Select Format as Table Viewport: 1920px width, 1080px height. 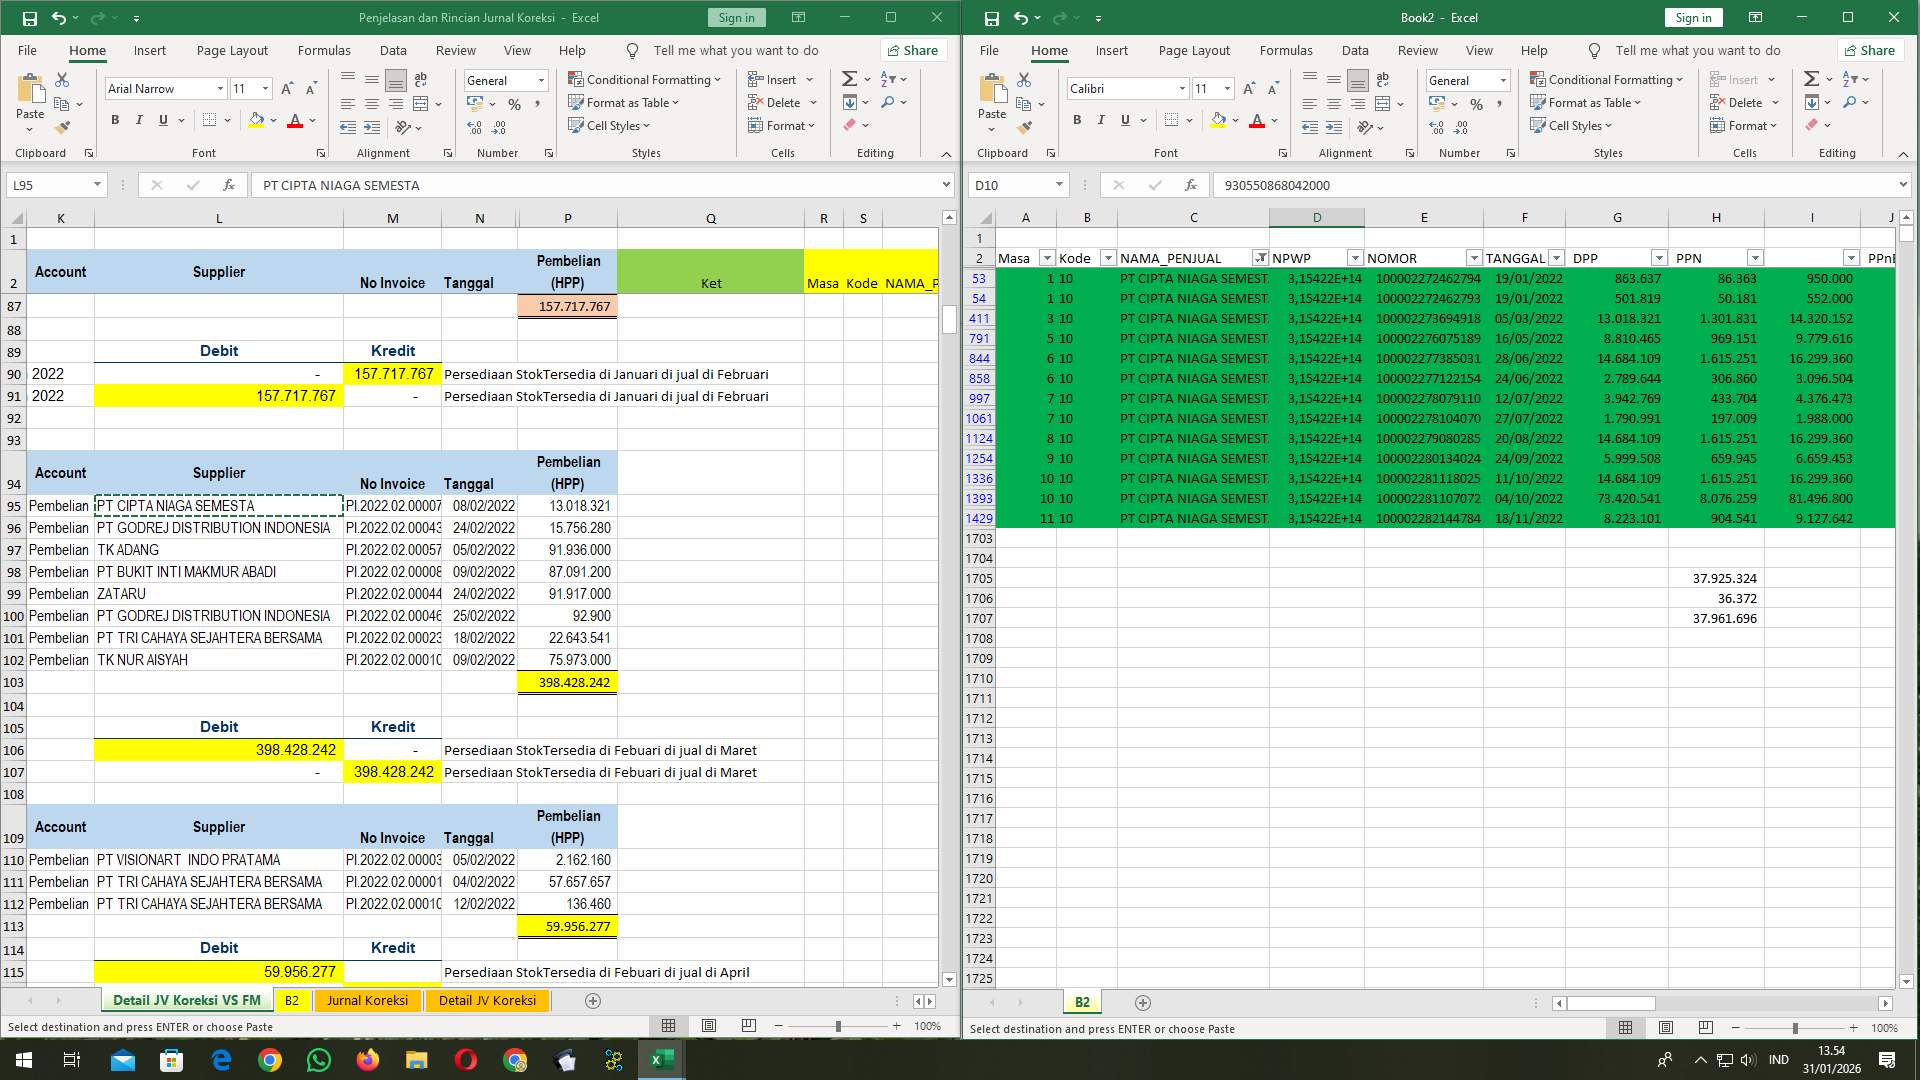coord(624,102)
